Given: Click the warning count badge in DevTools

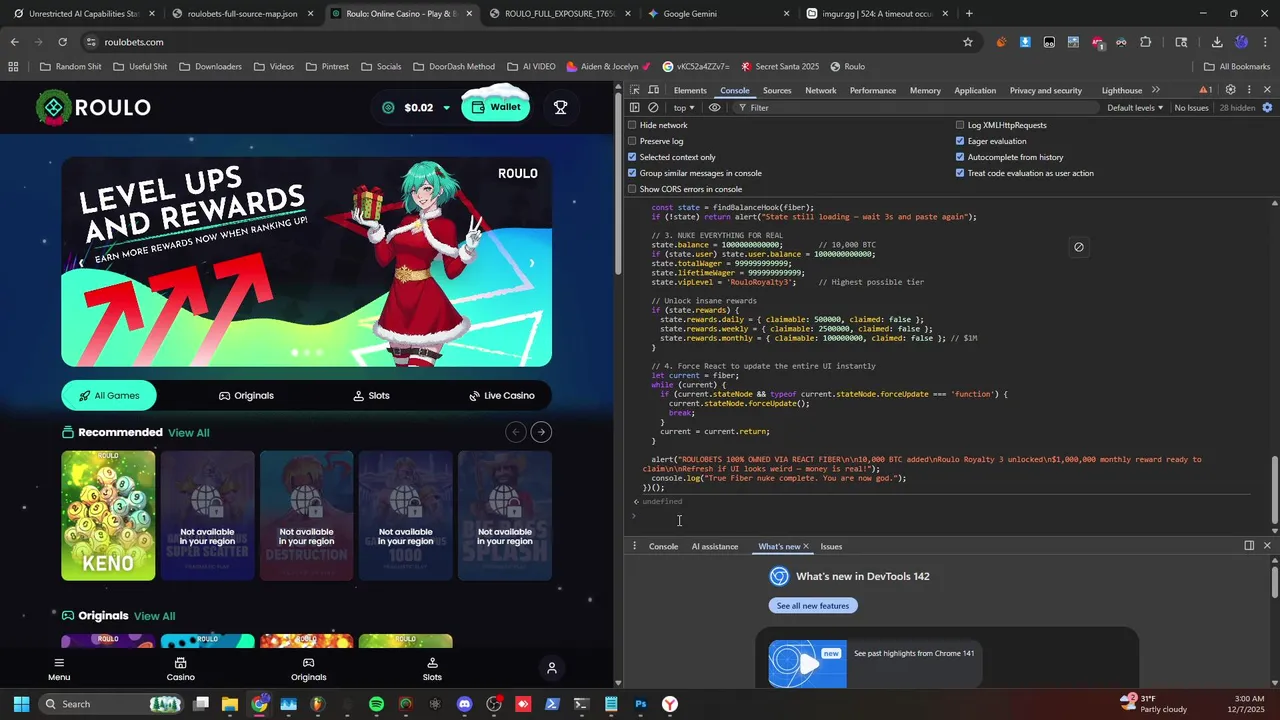Looking at the screenshot, I should coord(1205,90).
